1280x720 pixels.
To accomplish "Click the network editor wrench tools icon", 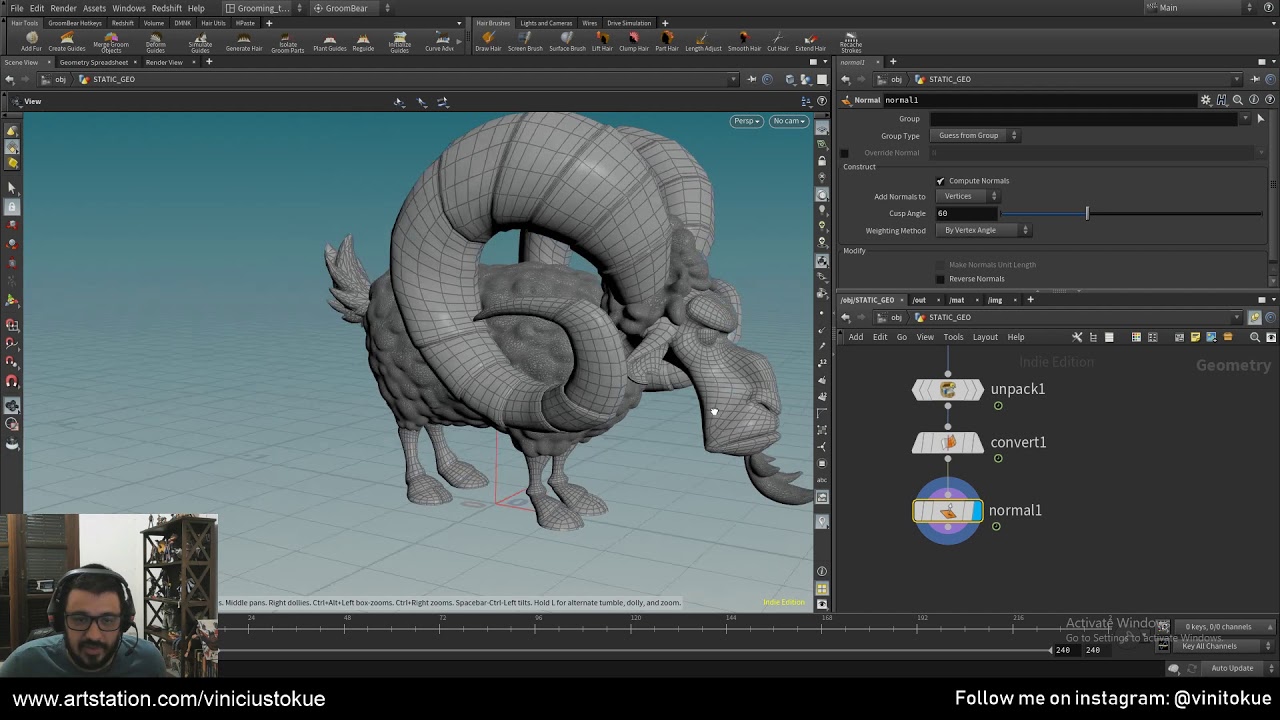I will point(1077,337).
